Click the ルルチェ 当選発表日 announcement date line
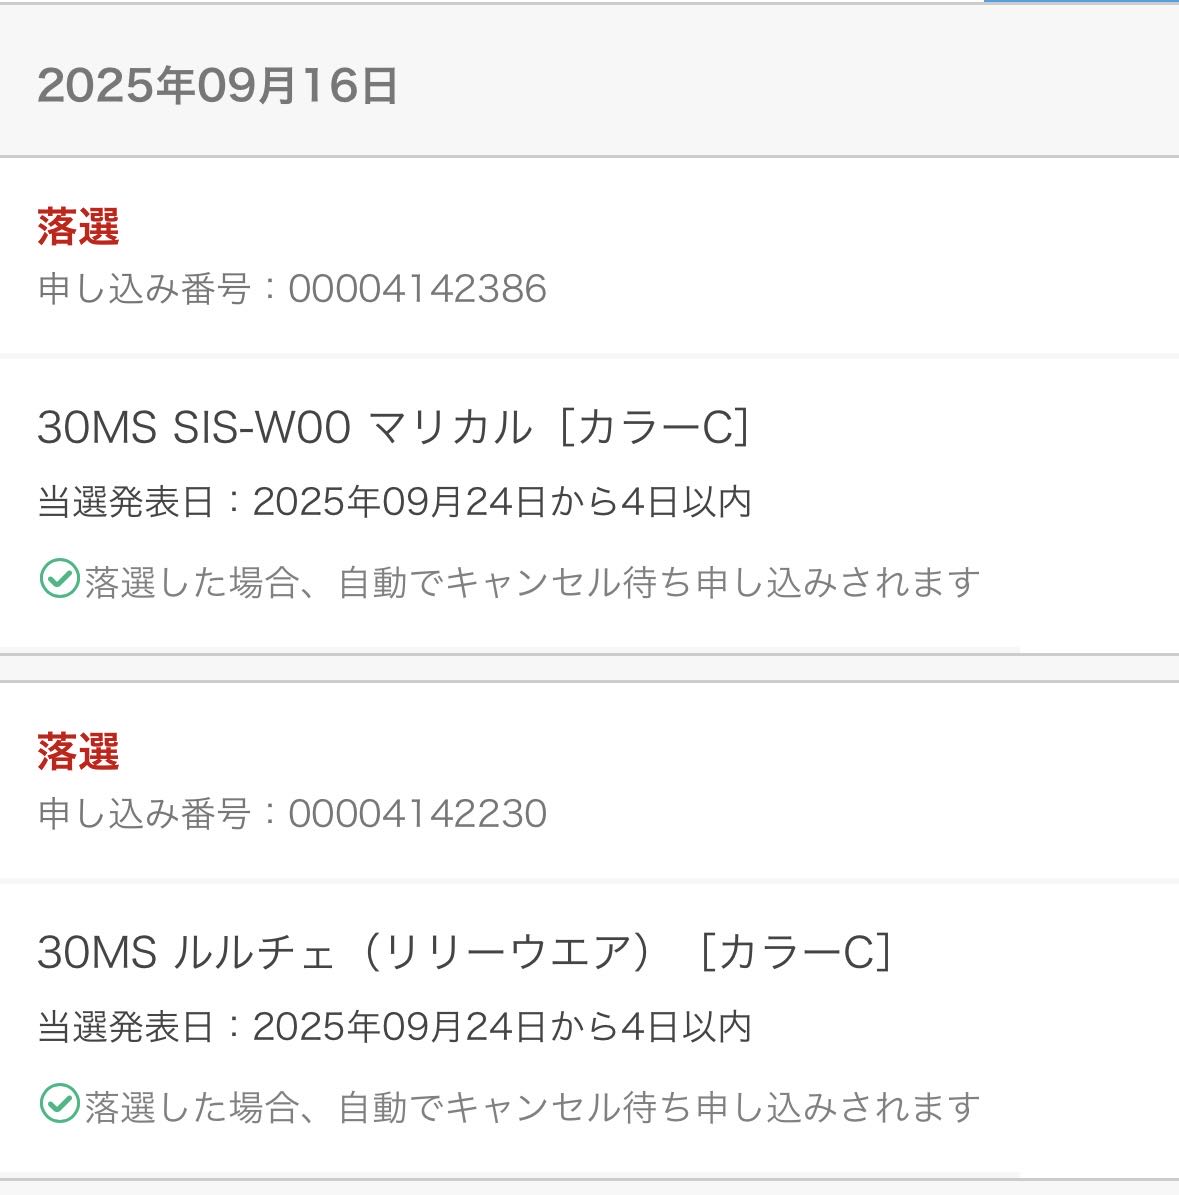 (394, 1027)
